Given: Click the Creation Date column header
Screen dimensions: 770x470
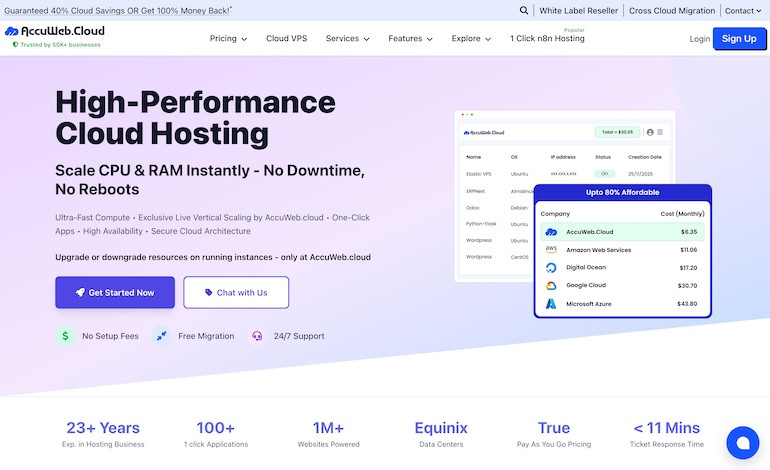Looking at the screenshot, I should tap(645, 157).
